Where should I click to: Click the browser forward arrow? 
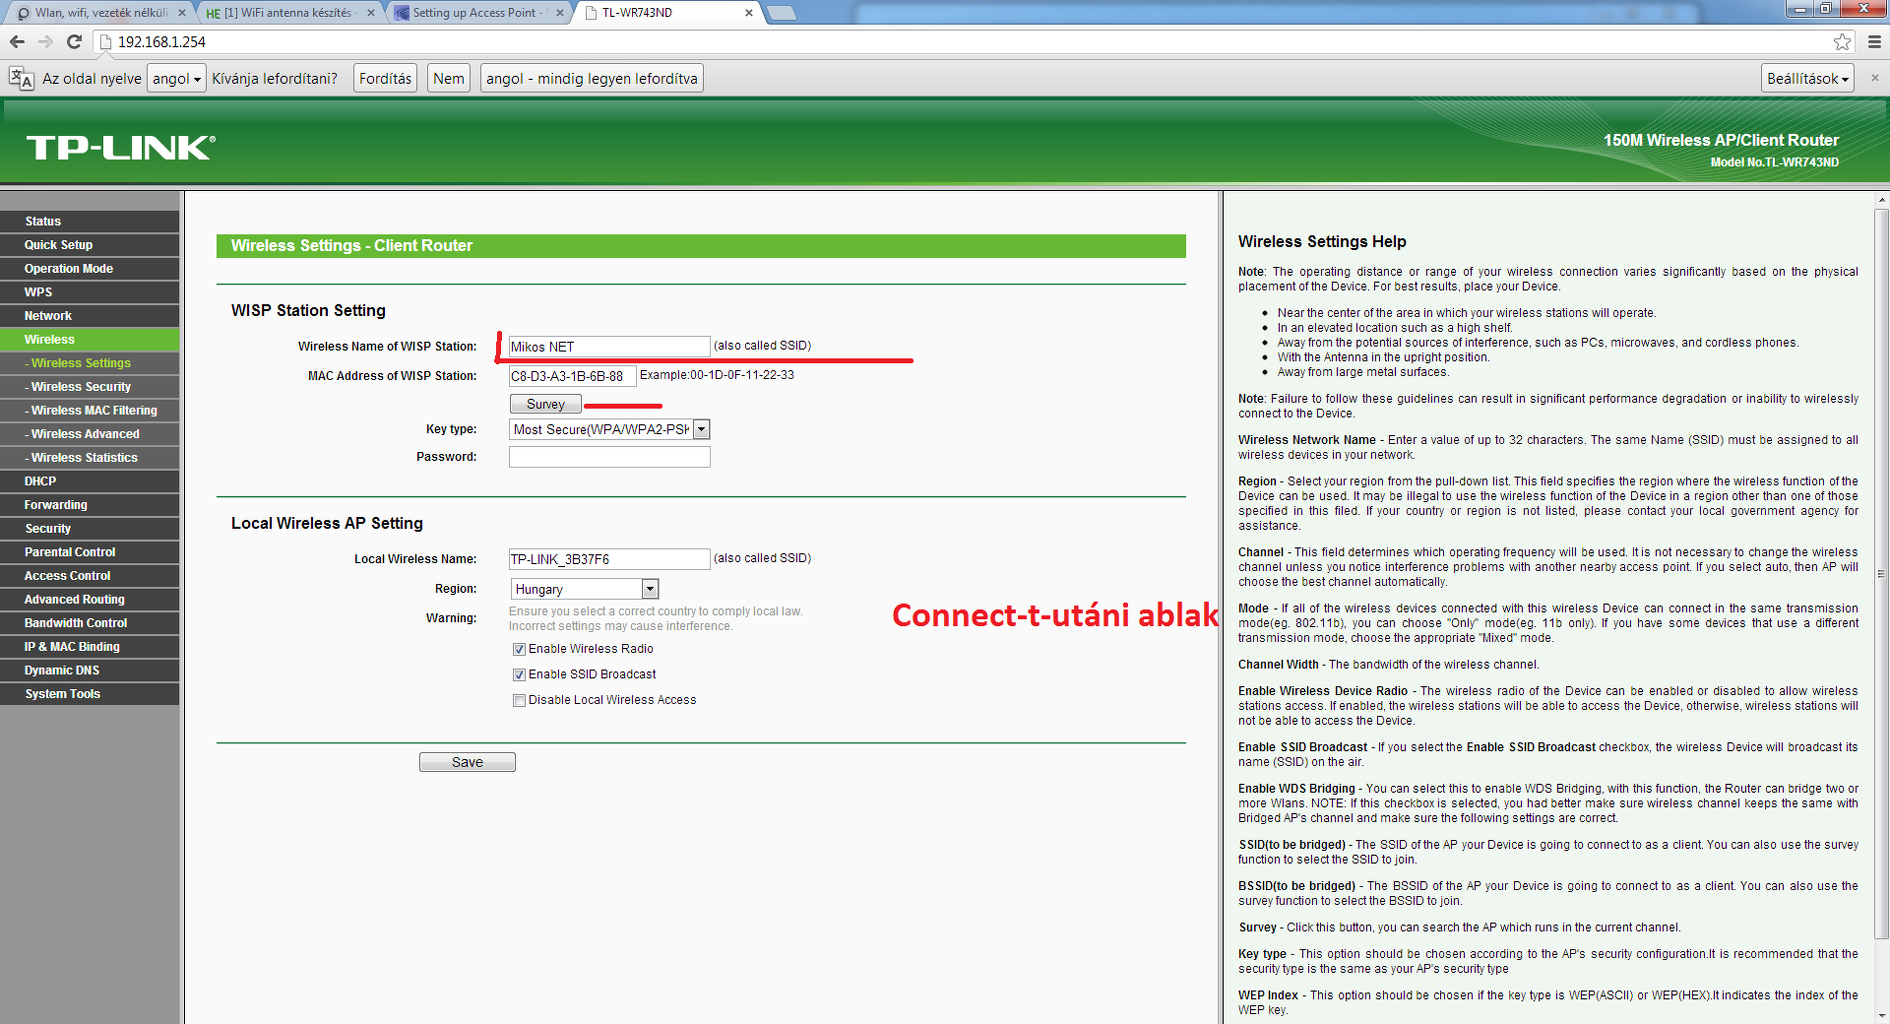click(46, 42)
